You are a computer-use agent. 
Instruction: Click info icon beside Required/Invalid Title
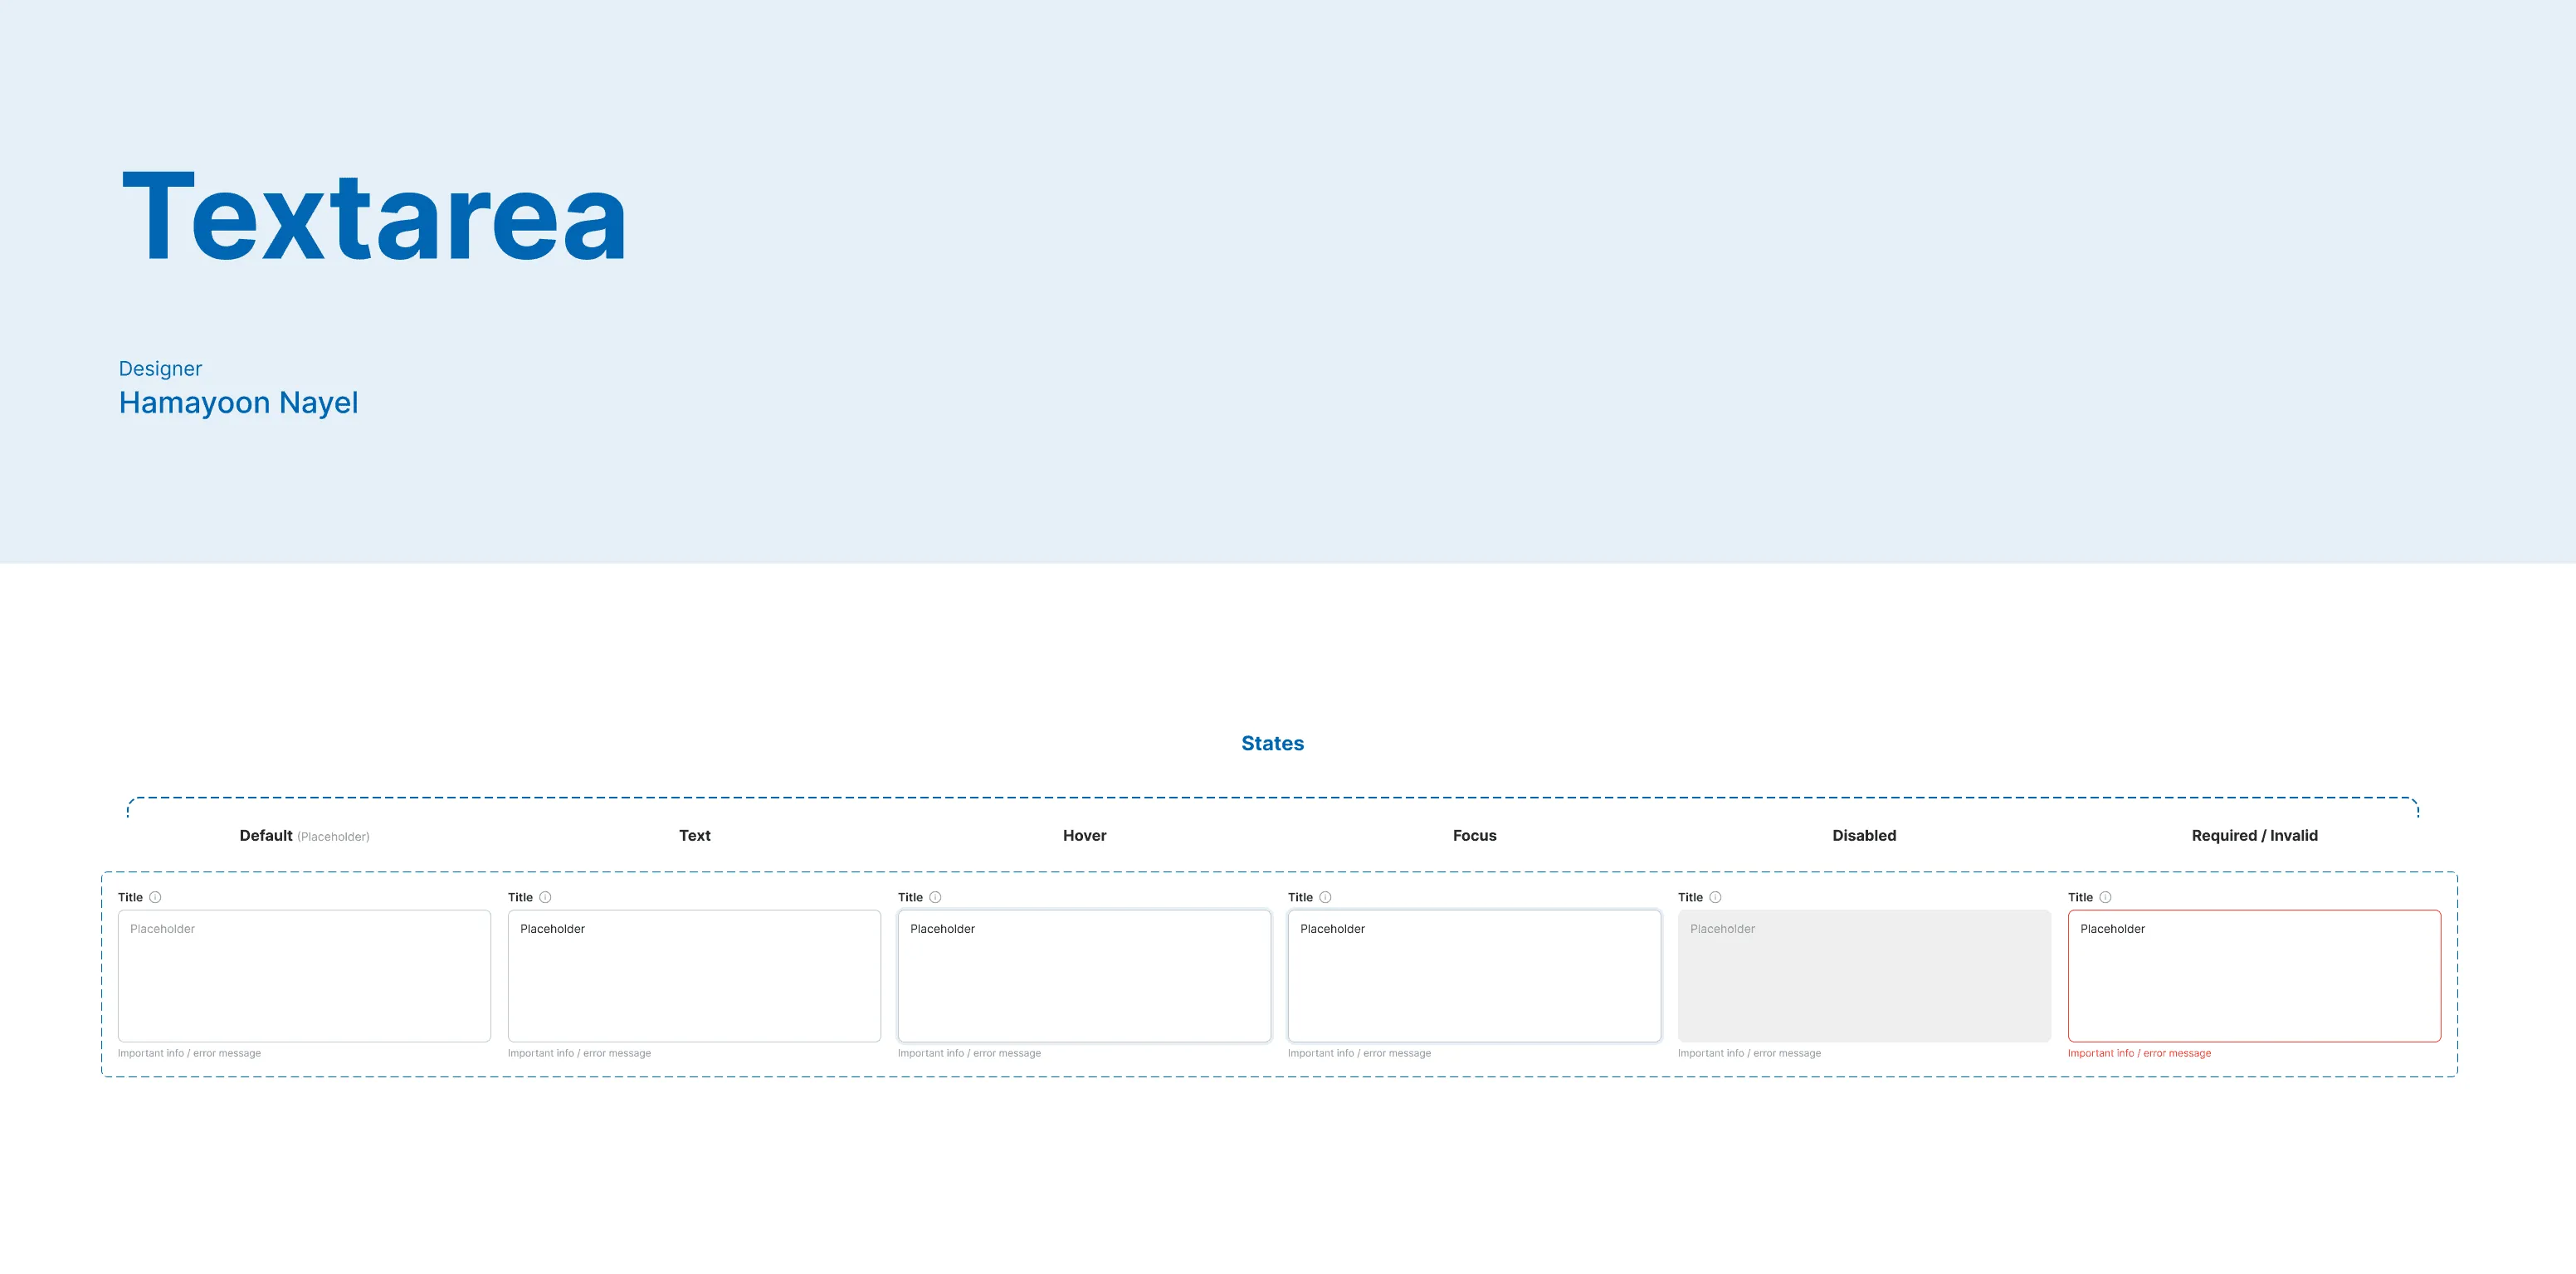(x=2105, y=897)
